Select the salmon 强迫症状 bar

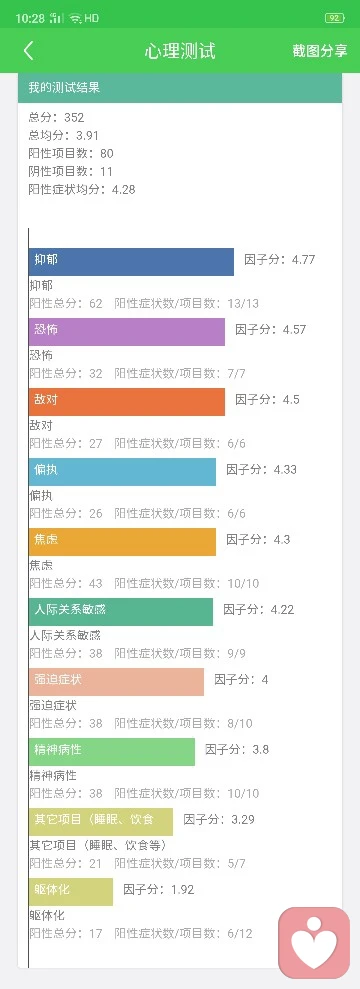tap(117, 682)
